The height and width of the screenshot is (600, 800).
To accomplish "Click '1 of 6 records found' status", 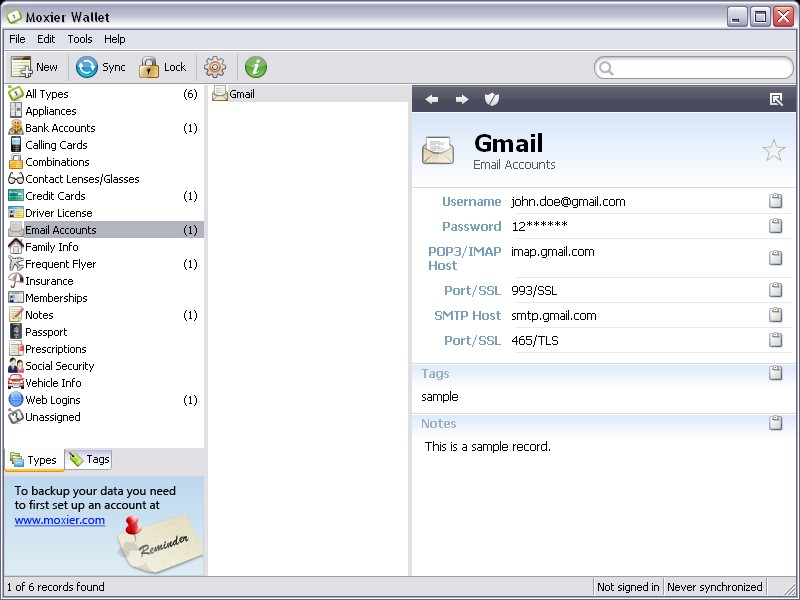I will pyautogui.click(x=56, y=587).
